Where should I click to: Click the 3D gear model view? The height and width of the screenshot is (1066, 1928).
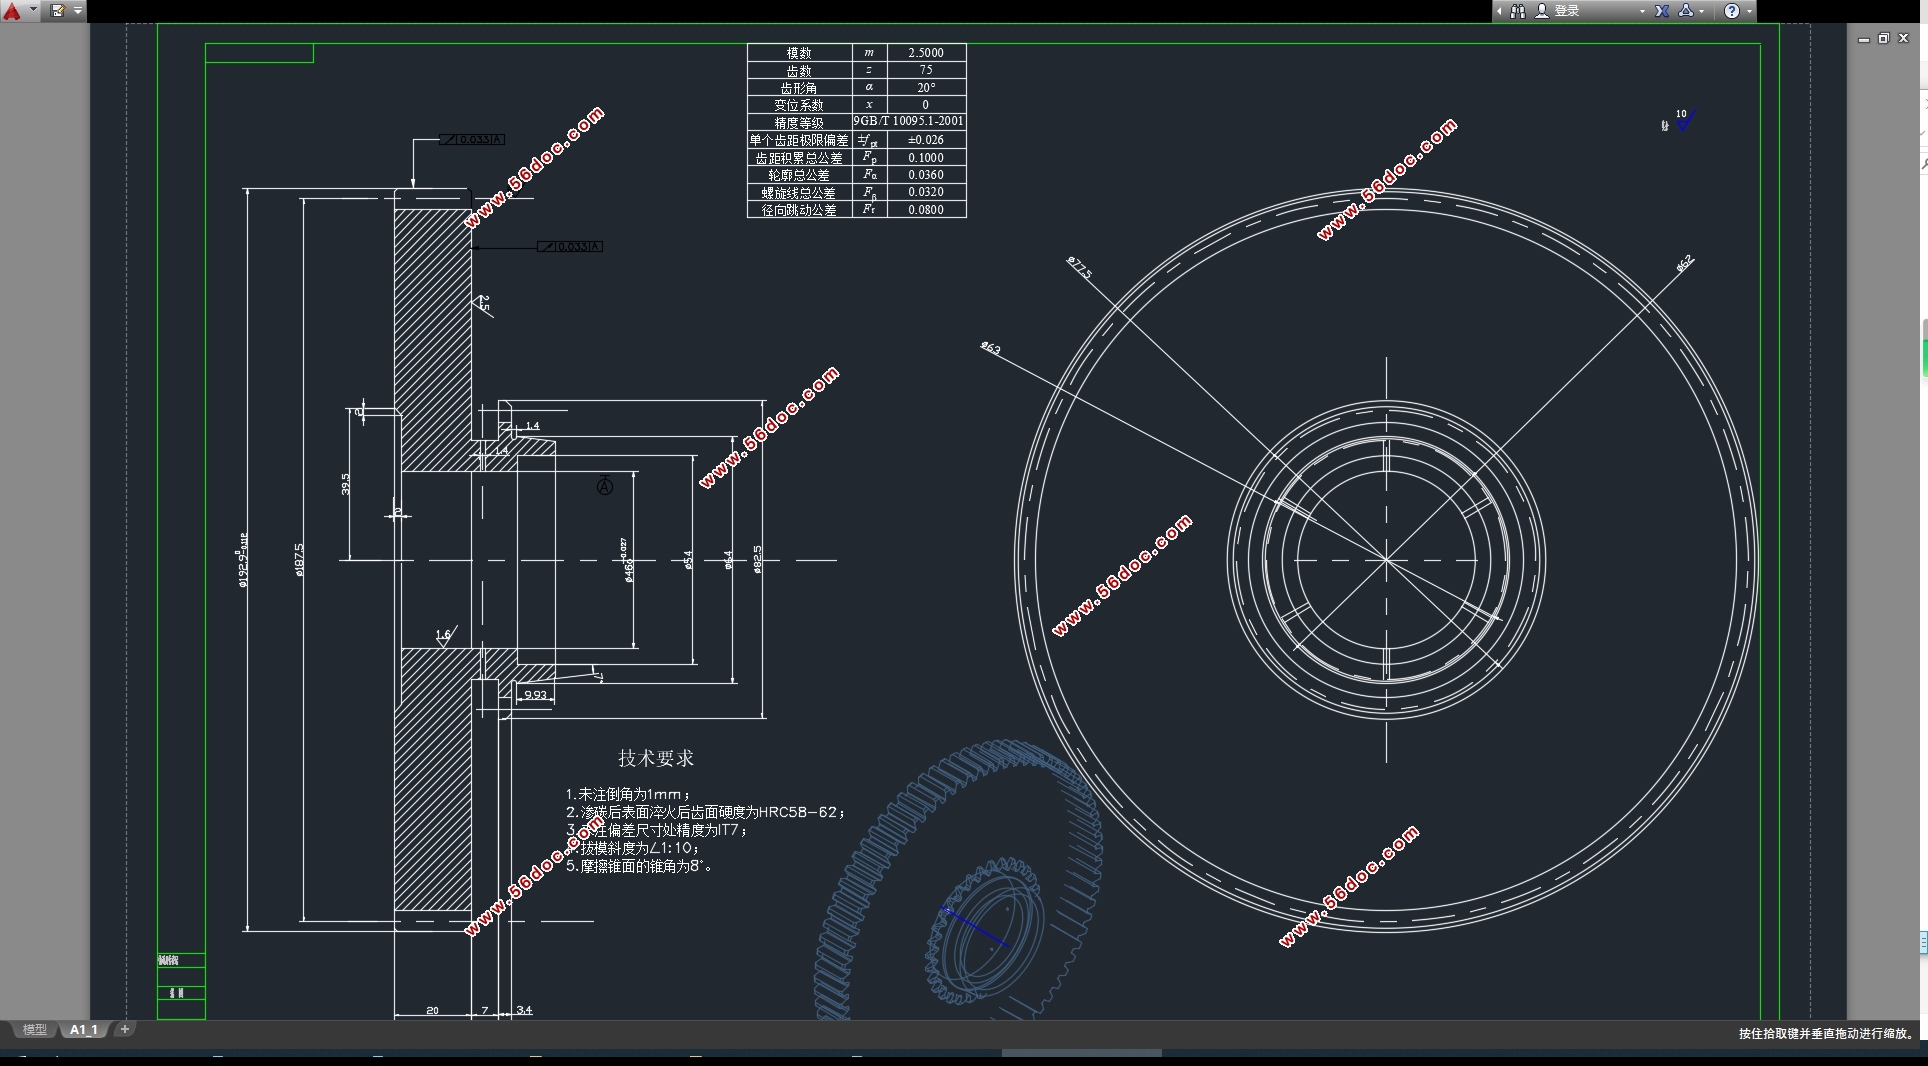960,880
